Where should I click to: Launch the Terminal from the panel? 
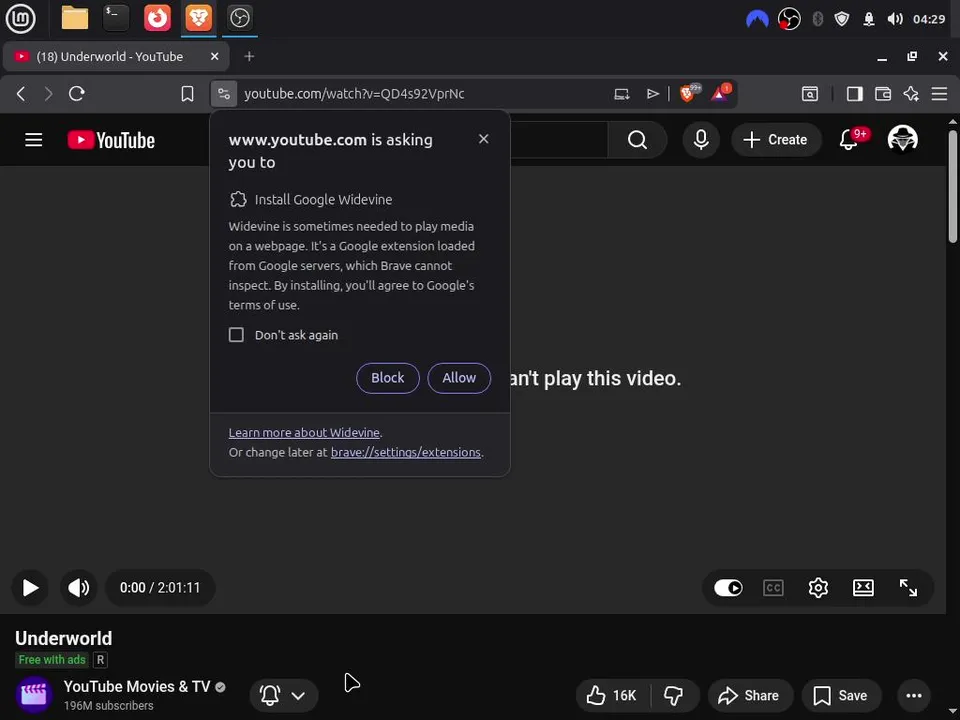(x=116, y=18)
